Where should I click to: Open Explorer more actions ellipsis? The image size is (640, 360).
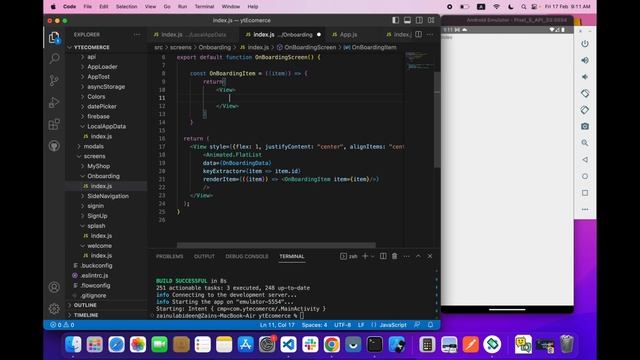coord(137,35)
